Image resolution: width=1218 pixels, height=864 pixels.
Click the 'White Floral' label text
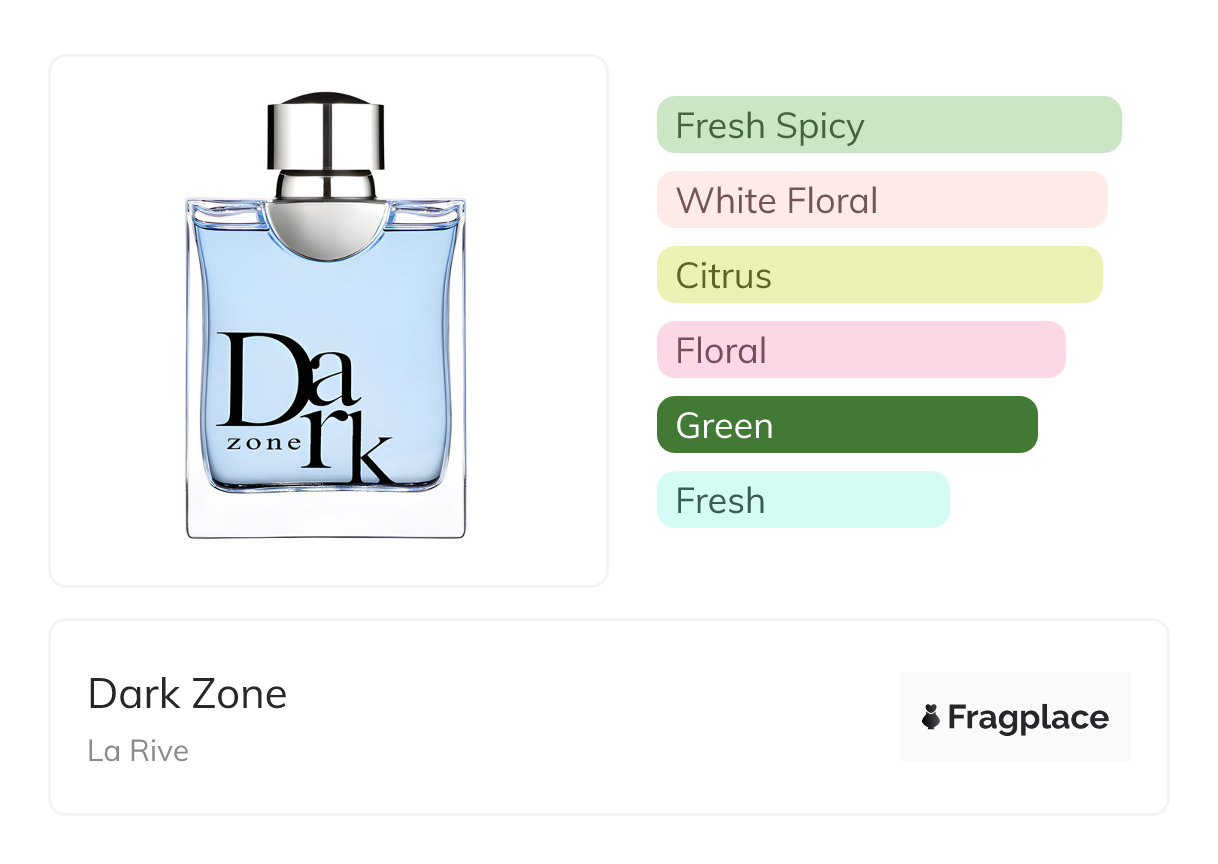(x=776, y=201)
